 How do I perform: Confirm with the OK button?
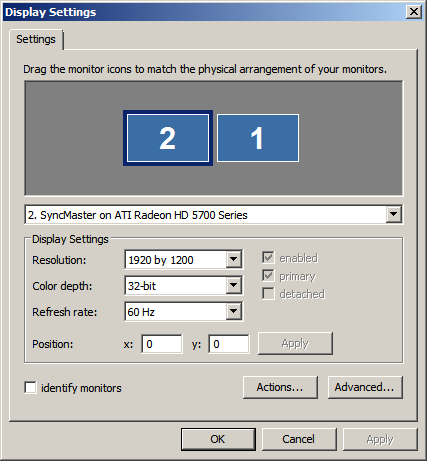pos(218,439)
